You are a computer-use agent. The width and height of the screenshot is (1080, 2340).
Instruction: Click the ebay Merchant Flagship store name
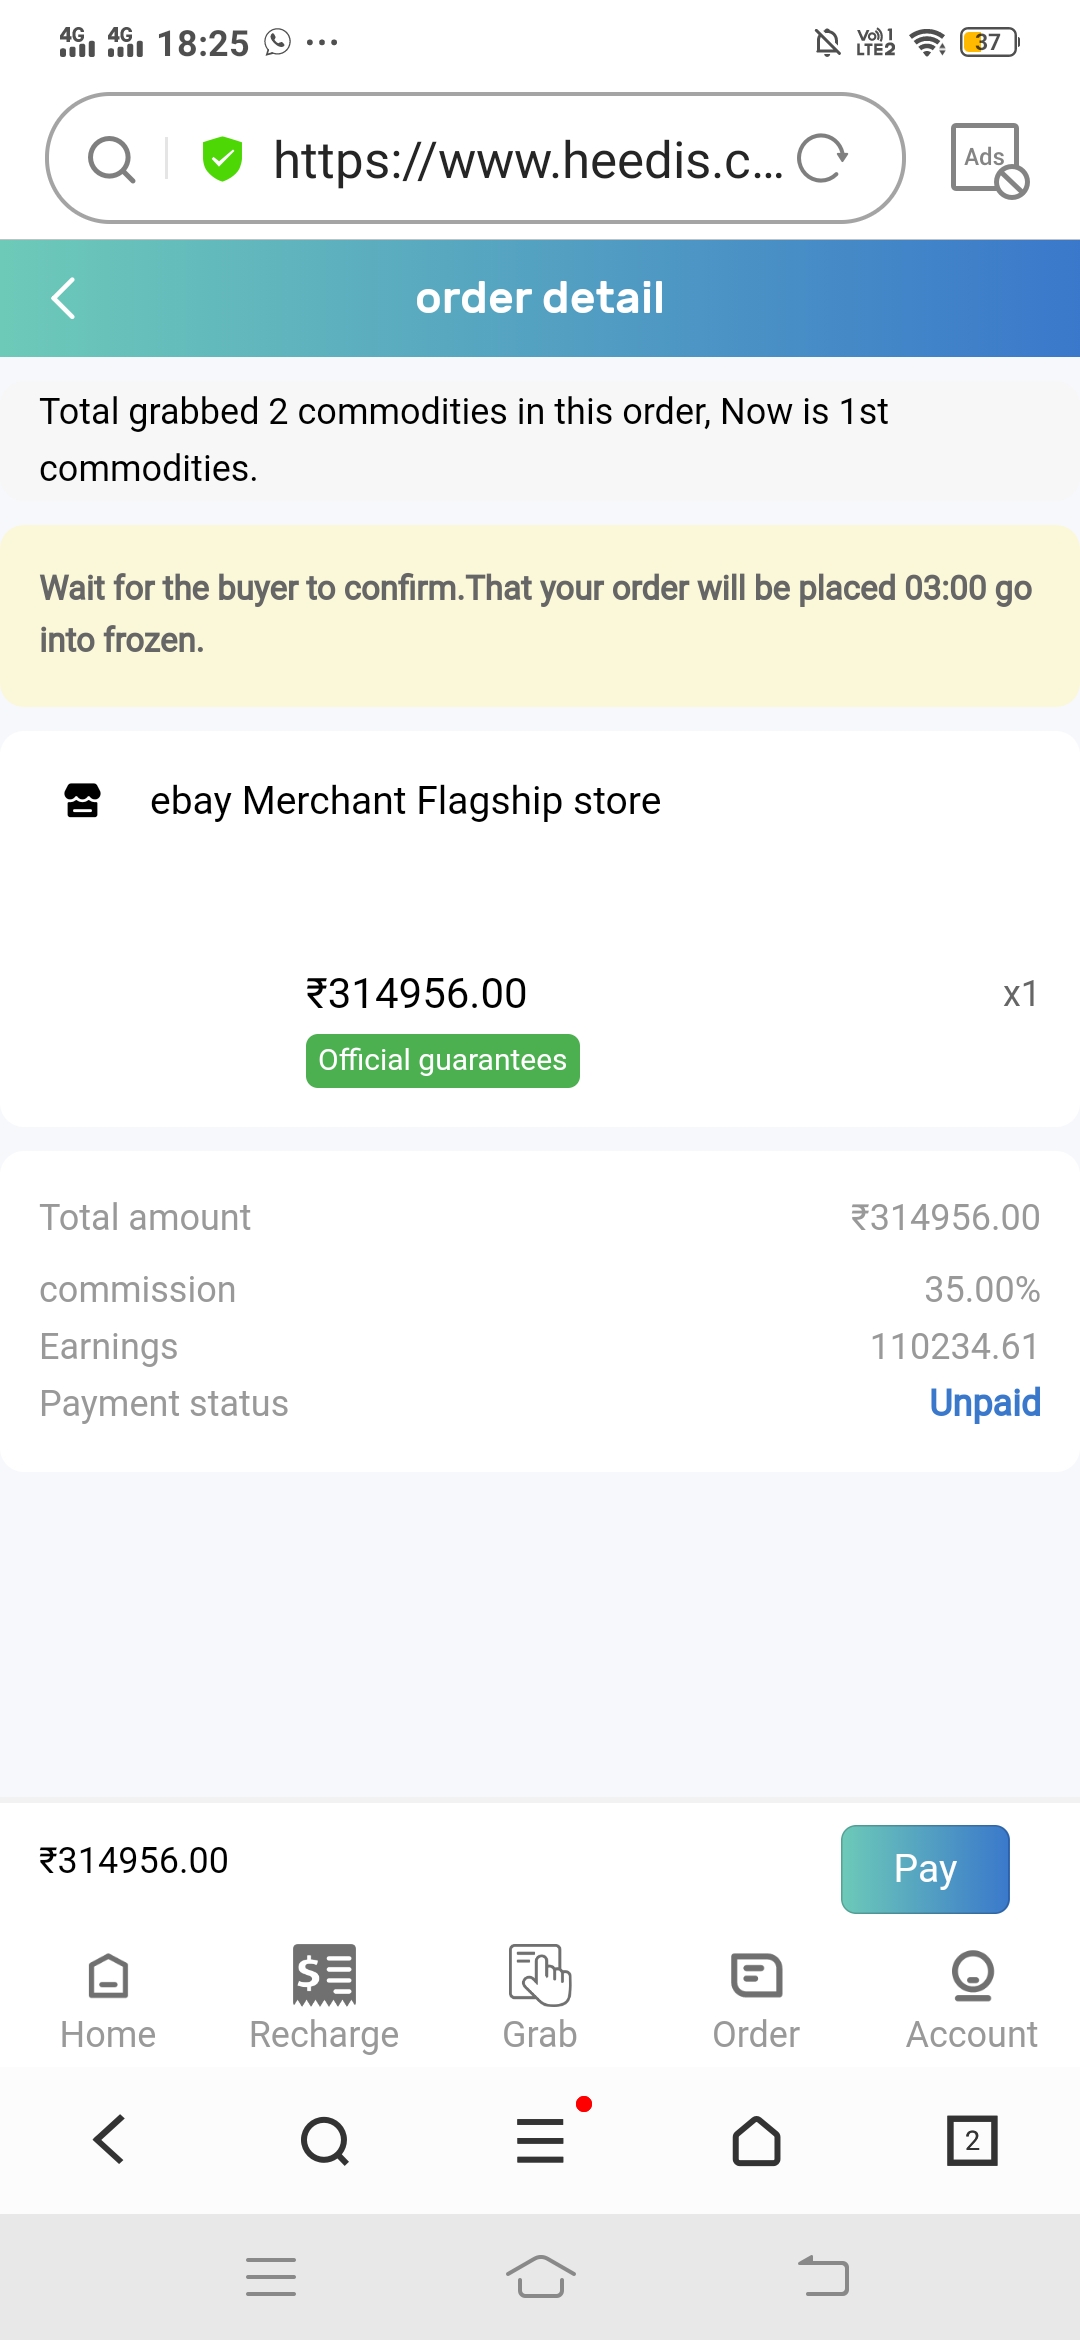(x=405, y=801)
